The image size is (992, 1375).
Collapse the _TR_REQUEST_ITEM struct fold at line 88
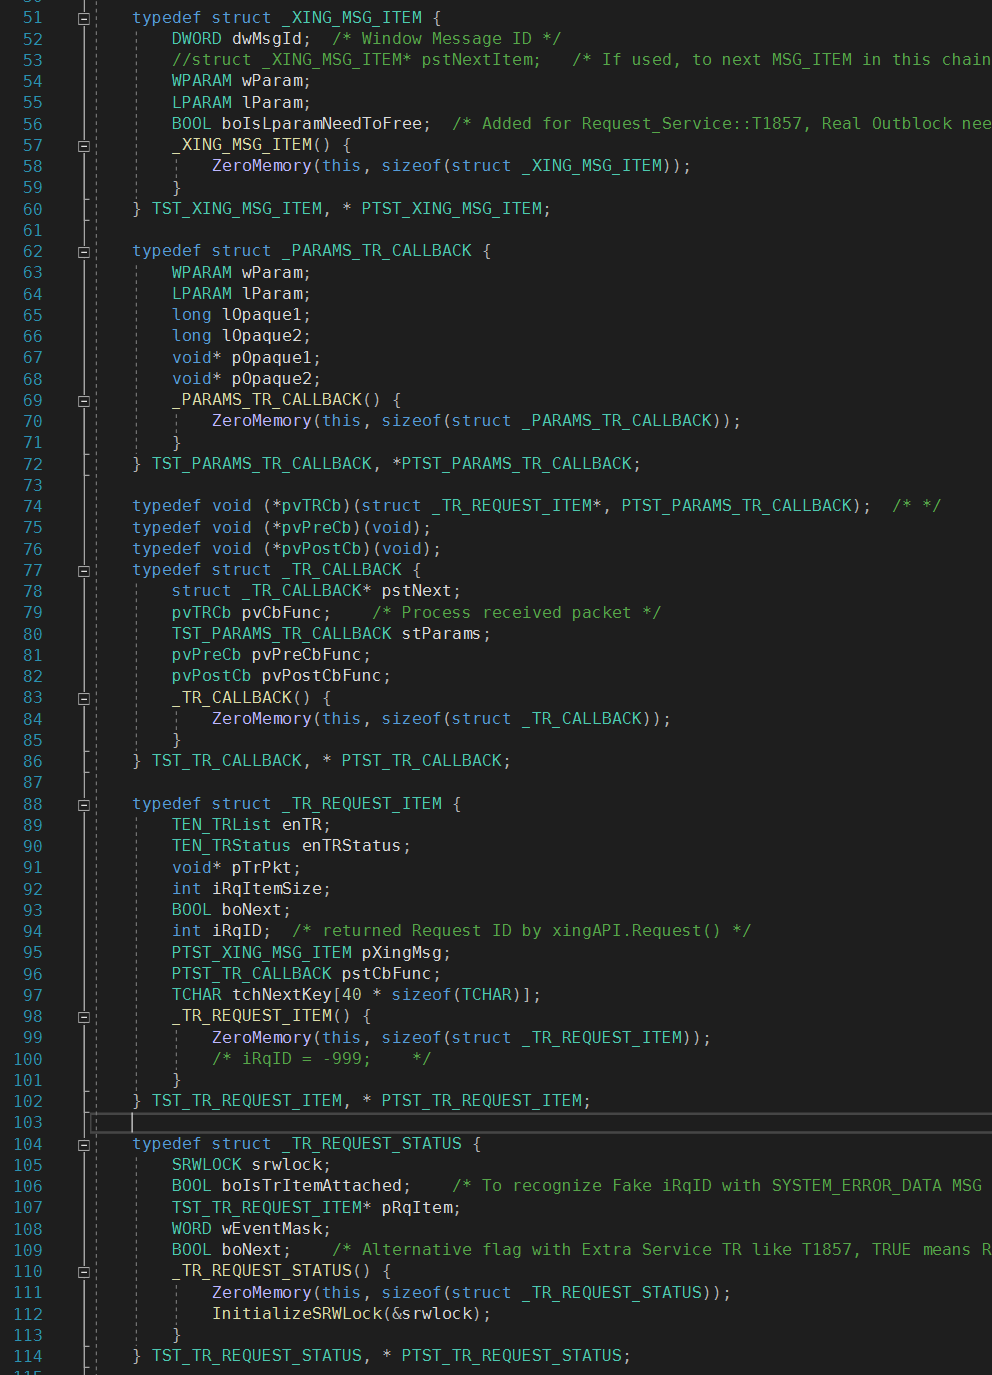[x=84, y=805]
